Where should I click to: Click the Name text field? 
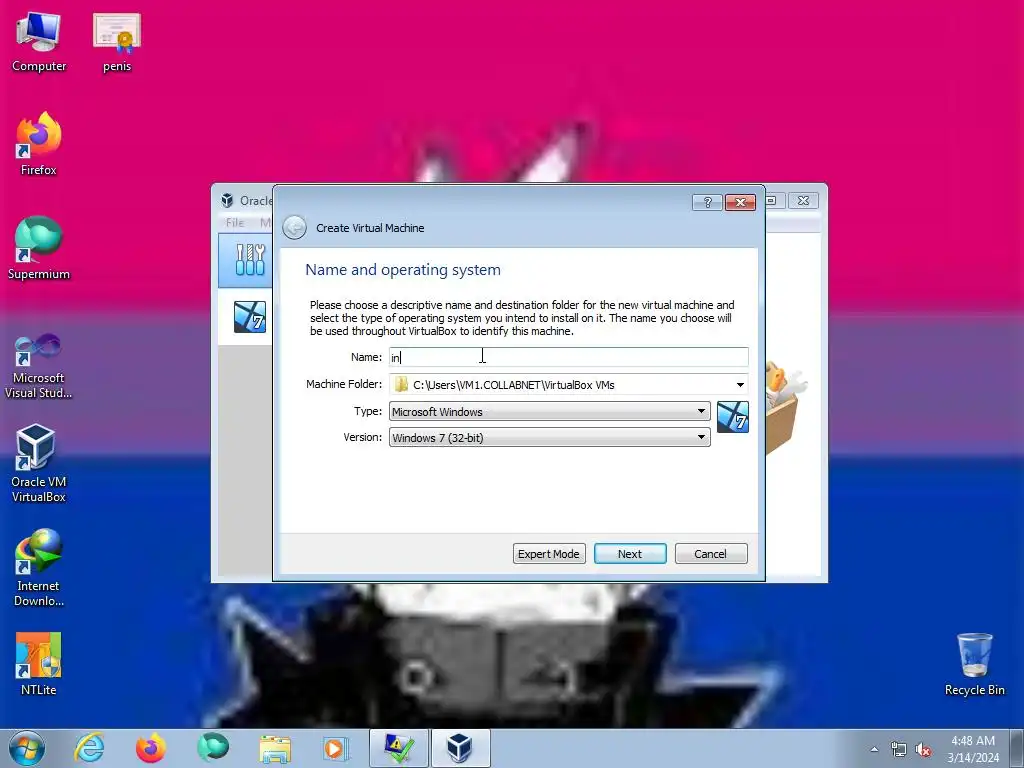coord(568,357)
